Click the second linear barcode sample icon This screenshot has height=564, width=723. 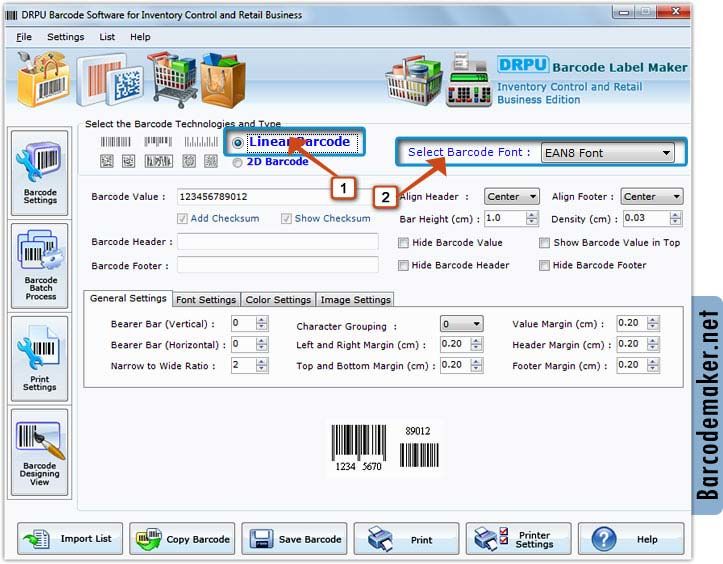coord(158,141)
